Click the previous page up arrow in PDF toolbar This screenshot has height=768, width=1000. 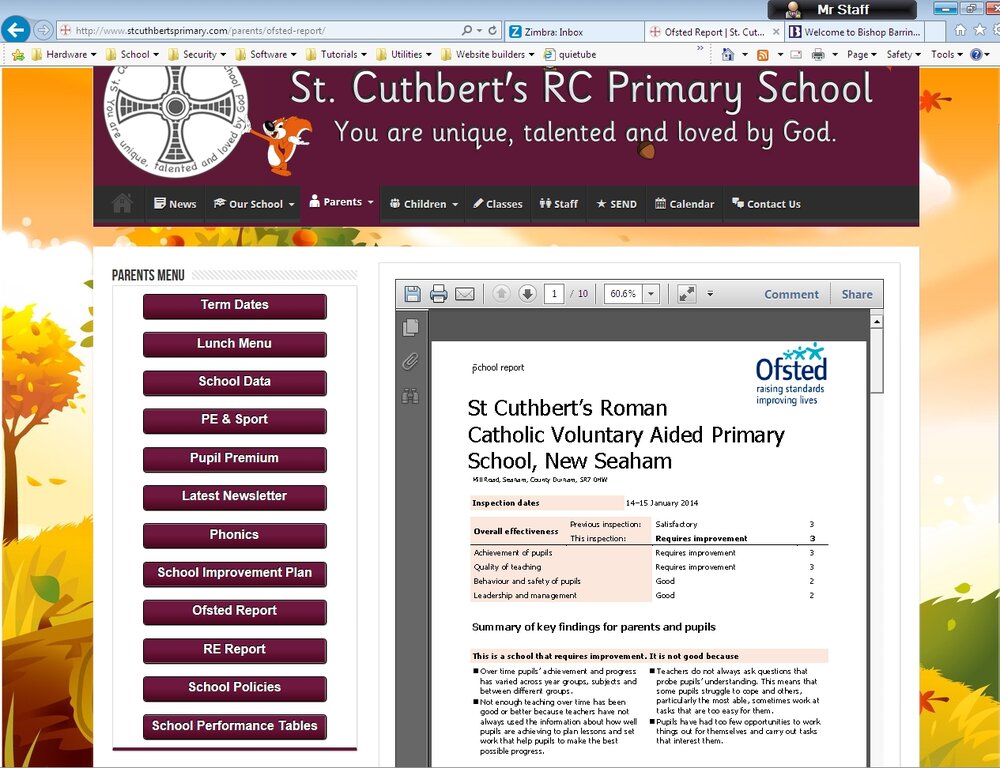501,293
